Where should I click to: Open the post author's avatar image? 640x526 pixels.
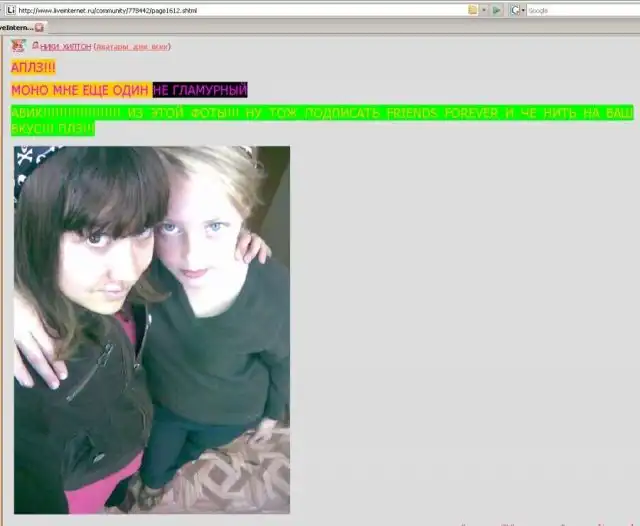pos(18,46)
